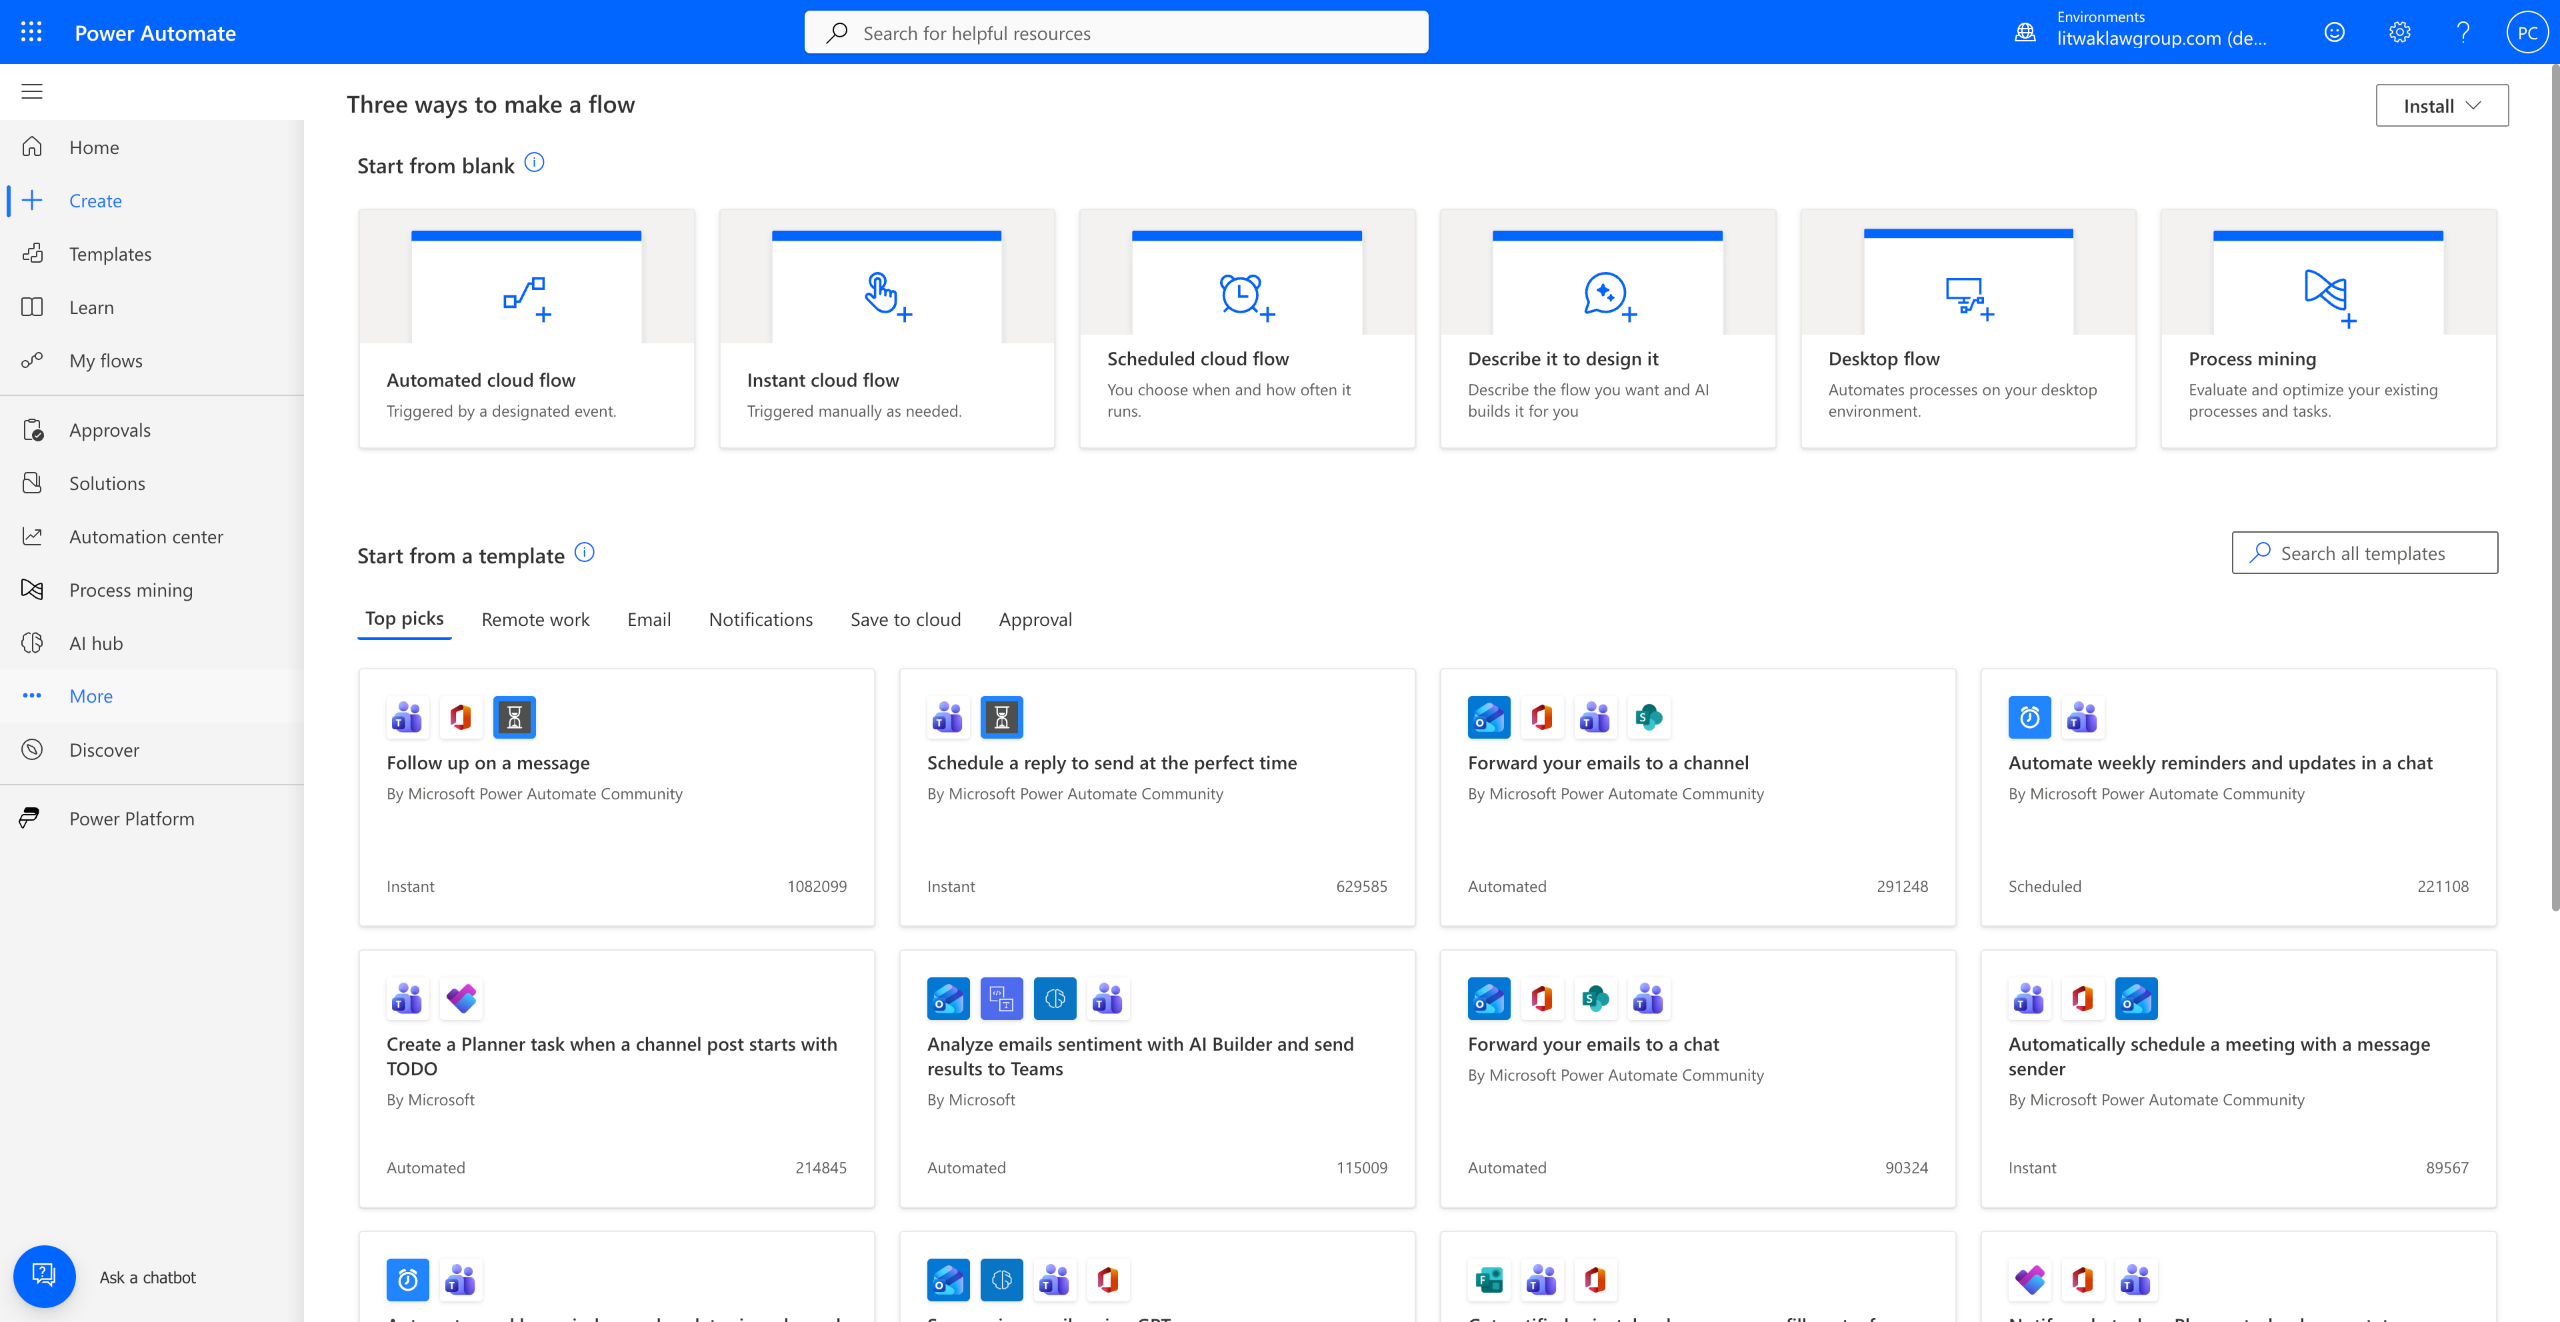Viewport: 2560px width, 1322px height.
Task: Select the Approval template tab
Action: coord(1035,619)
